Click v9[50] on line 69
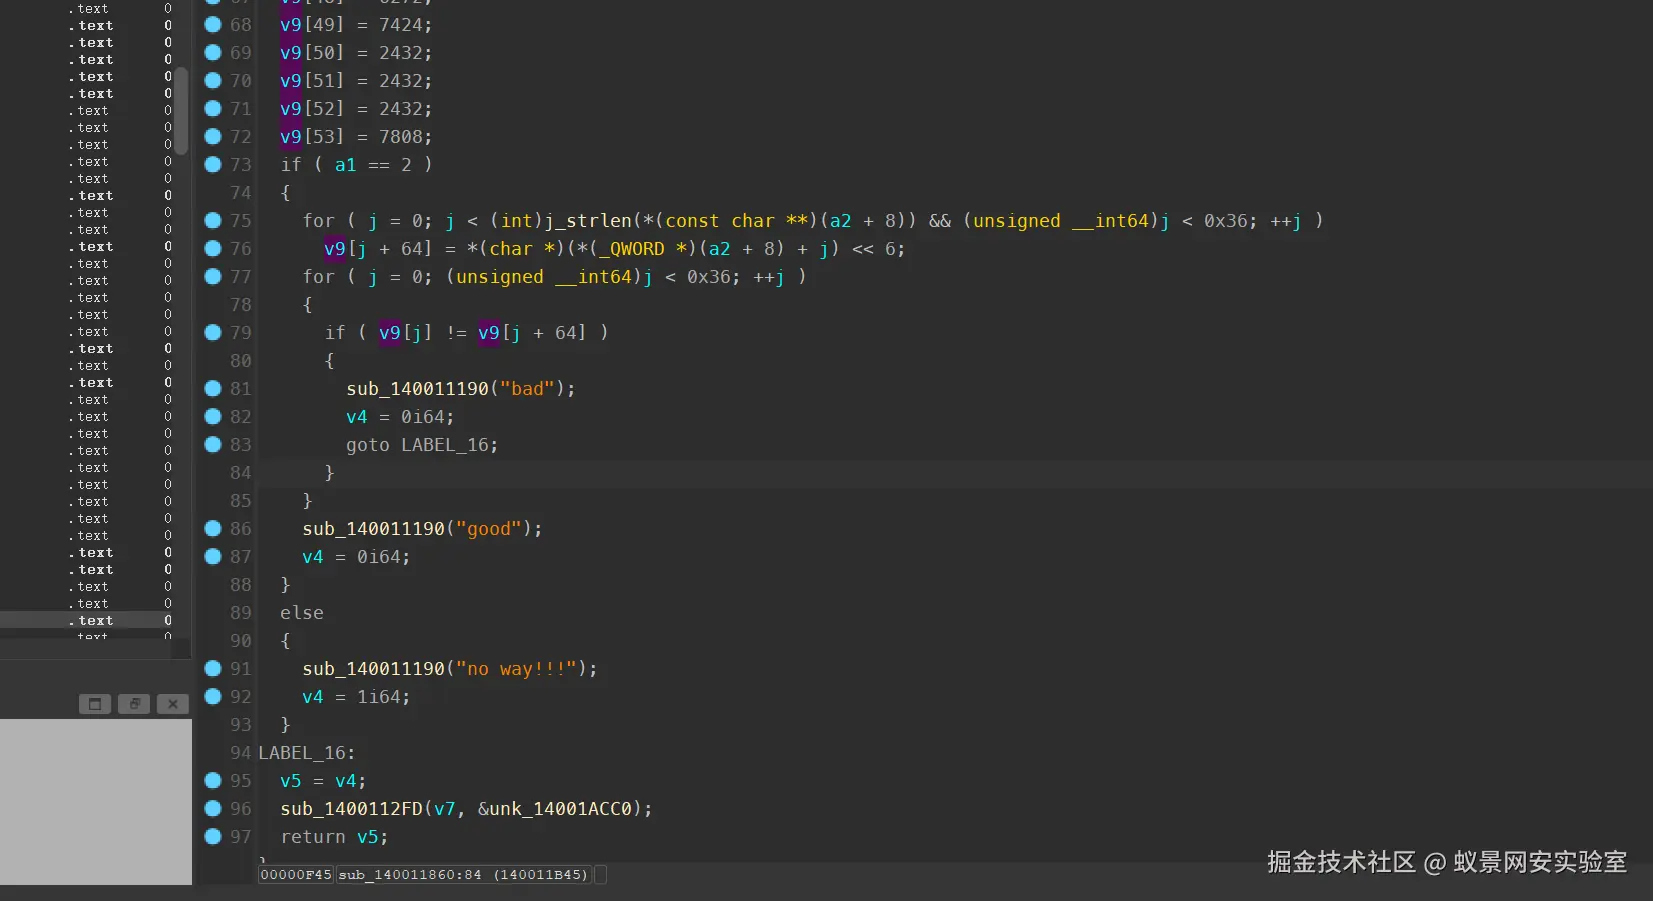This screenshot has height=901, width=1653. tap(312, 52)
